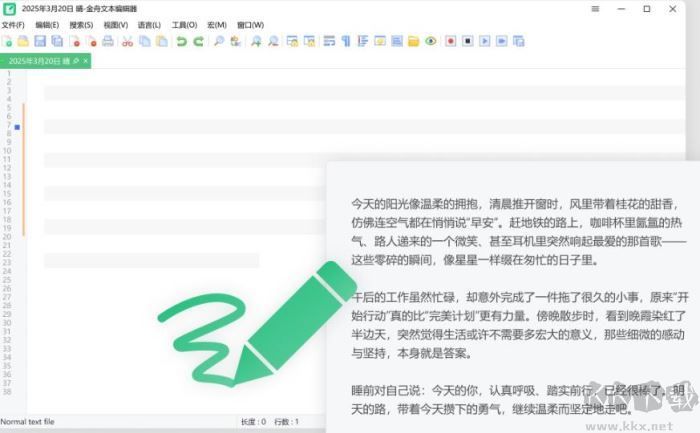Open the 窗口(W) menu

click(x=250, y=25)
